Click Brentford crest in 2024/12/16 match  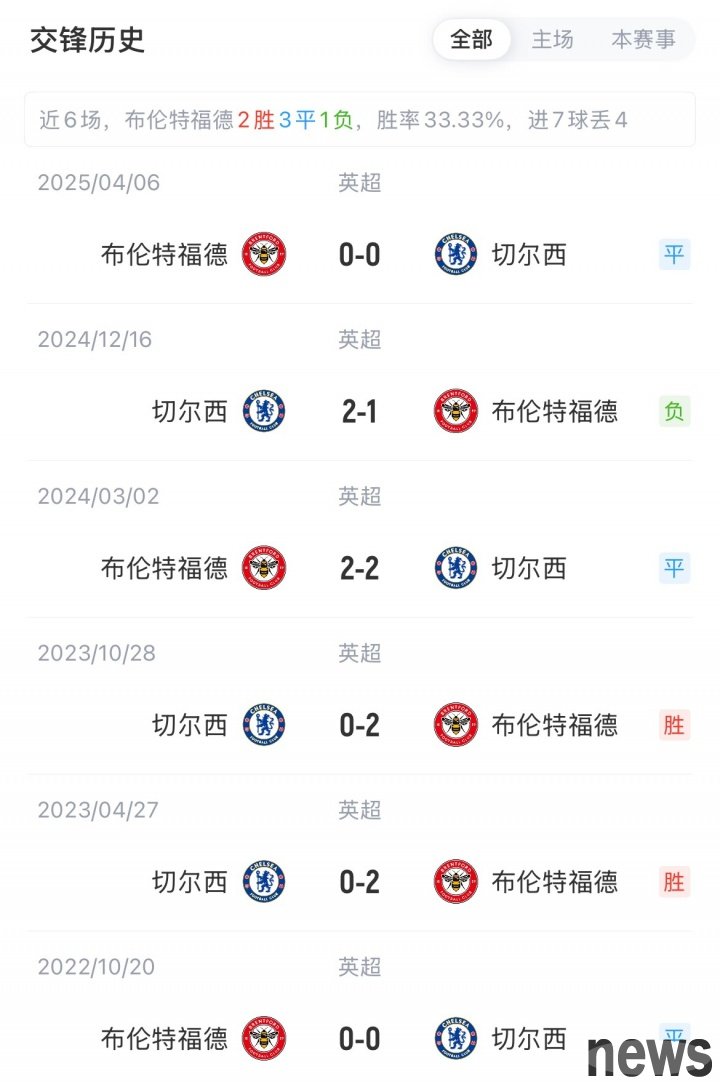pos(456,411)
